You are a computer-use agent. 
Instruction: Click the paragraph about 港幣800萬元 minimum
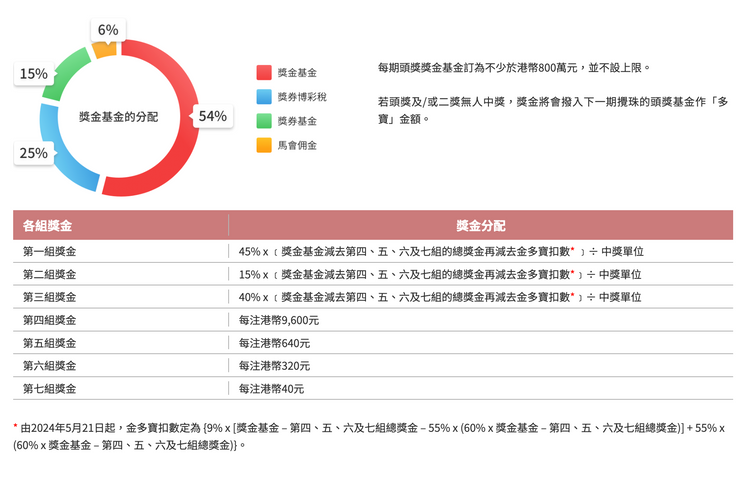click(514, 67)
